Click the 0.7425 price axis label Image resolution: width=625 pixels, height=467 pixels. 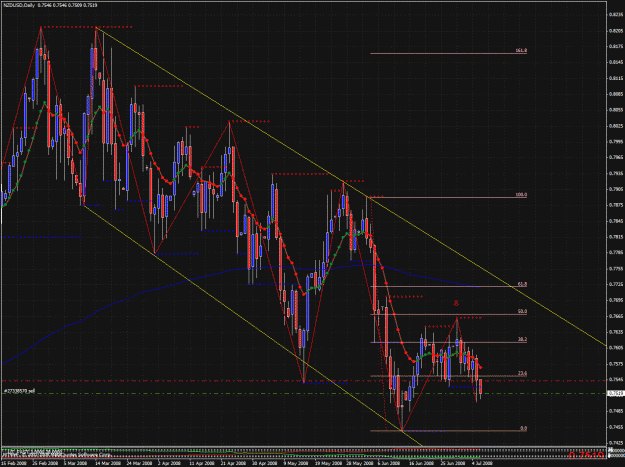pyautogui.click(x=616, y=443)
